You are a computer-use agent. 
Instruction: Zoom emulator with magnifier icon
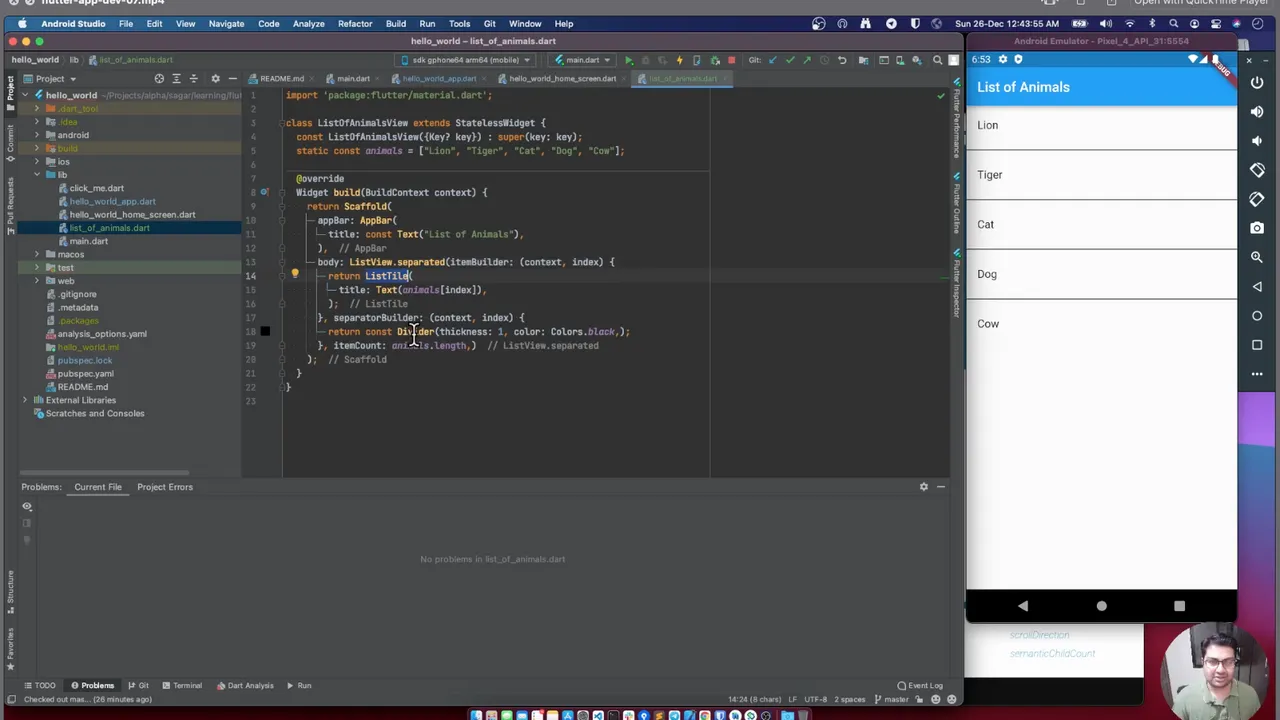pyautogui.click(x=1257, y=257)
